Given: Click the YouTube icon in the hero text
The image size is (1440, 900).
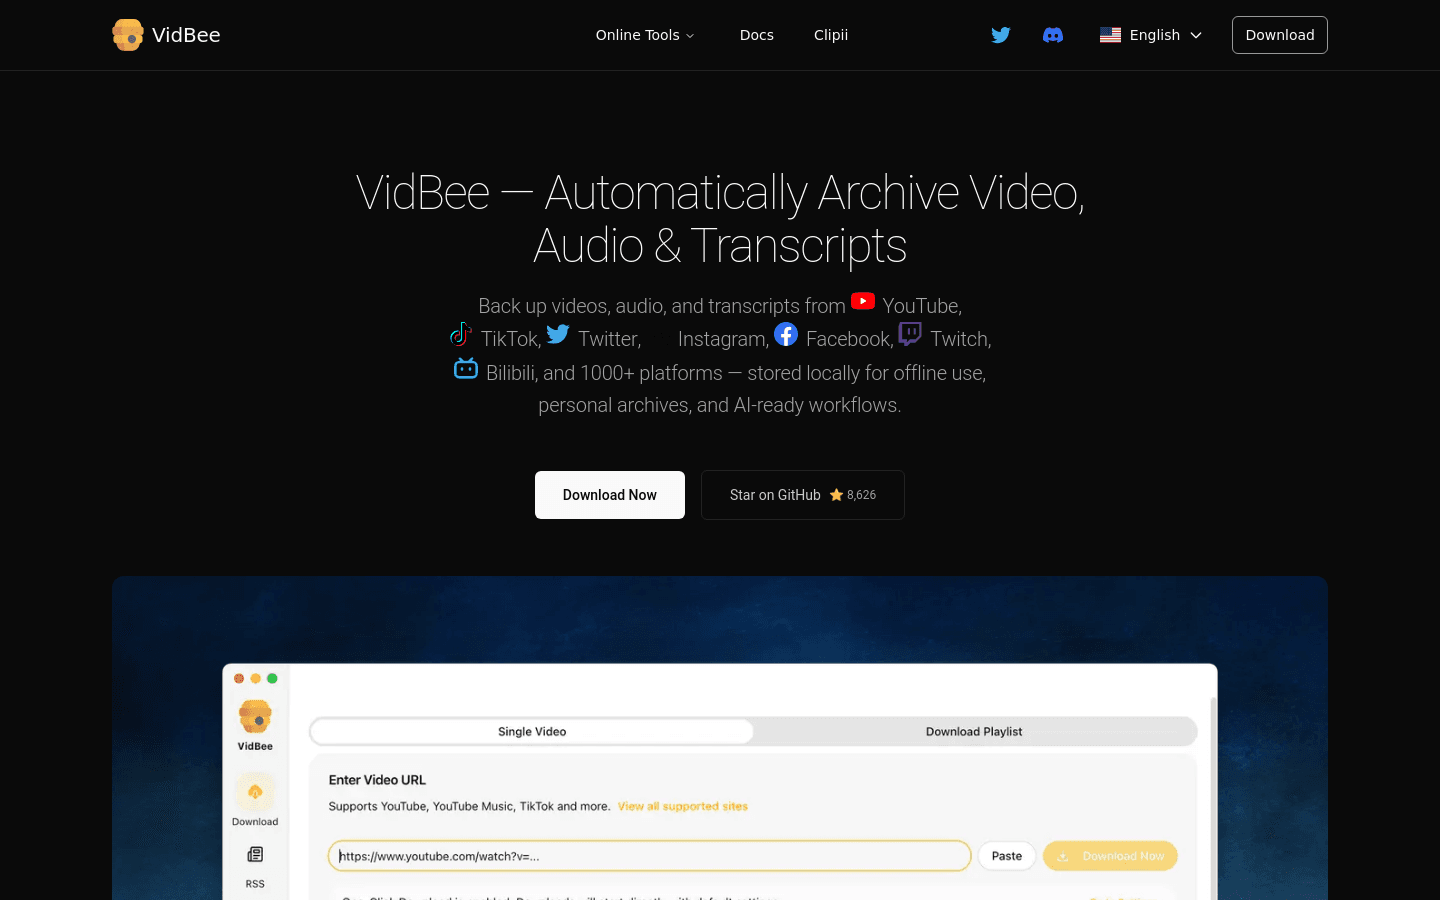Looking at the screenshot, I should pos(862,301).
